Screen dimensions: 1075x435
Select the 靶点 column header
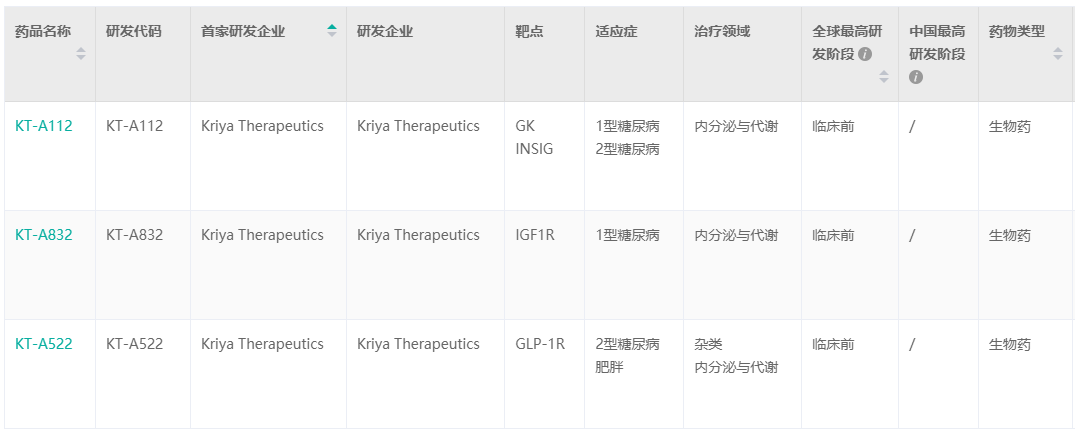529,31
